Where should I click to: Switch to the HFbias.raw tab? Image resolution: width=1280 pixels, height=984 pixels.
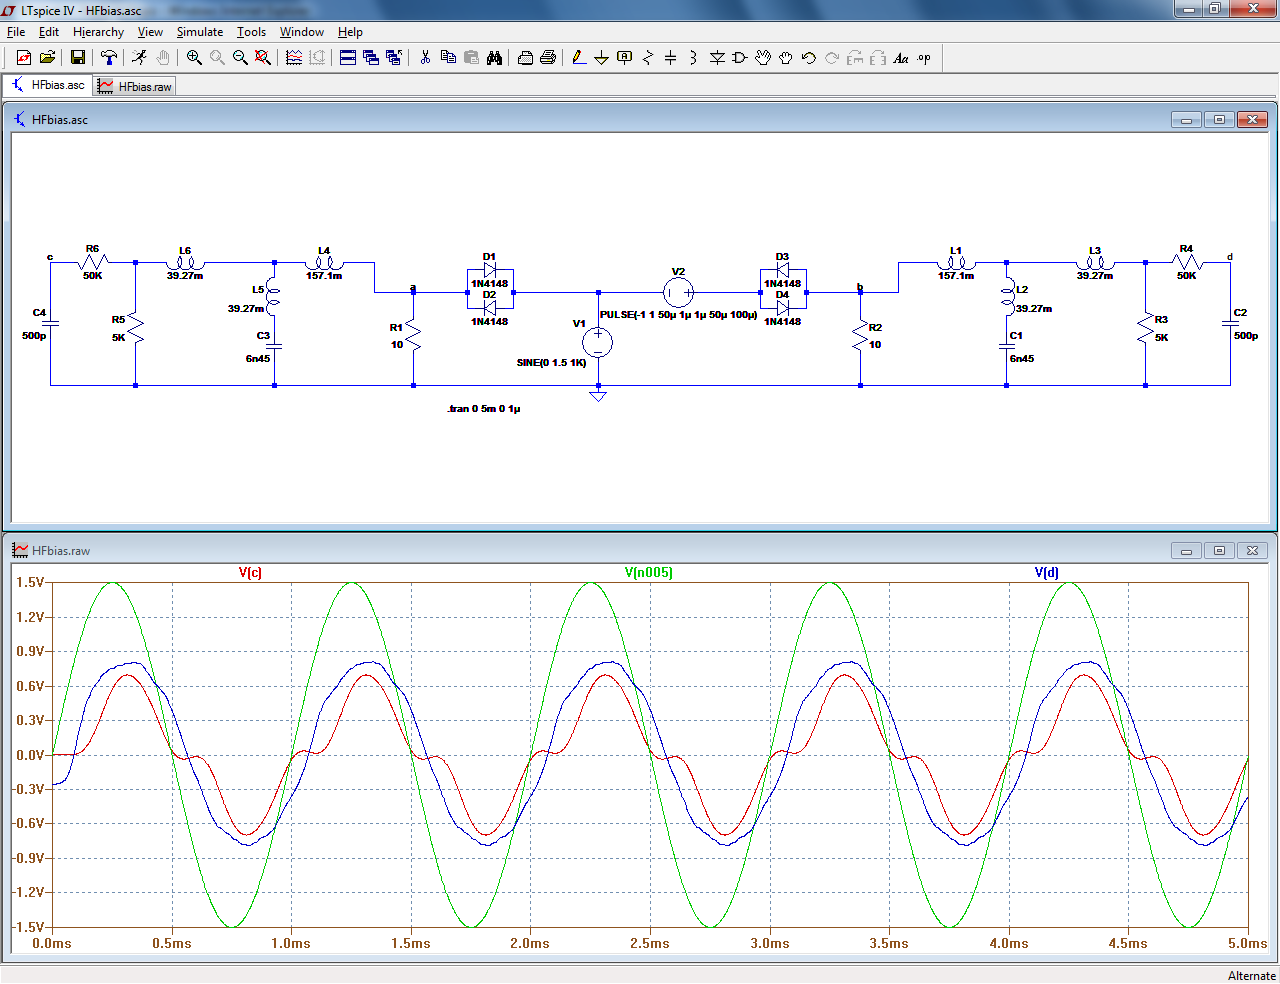click(x=135, y=87)
